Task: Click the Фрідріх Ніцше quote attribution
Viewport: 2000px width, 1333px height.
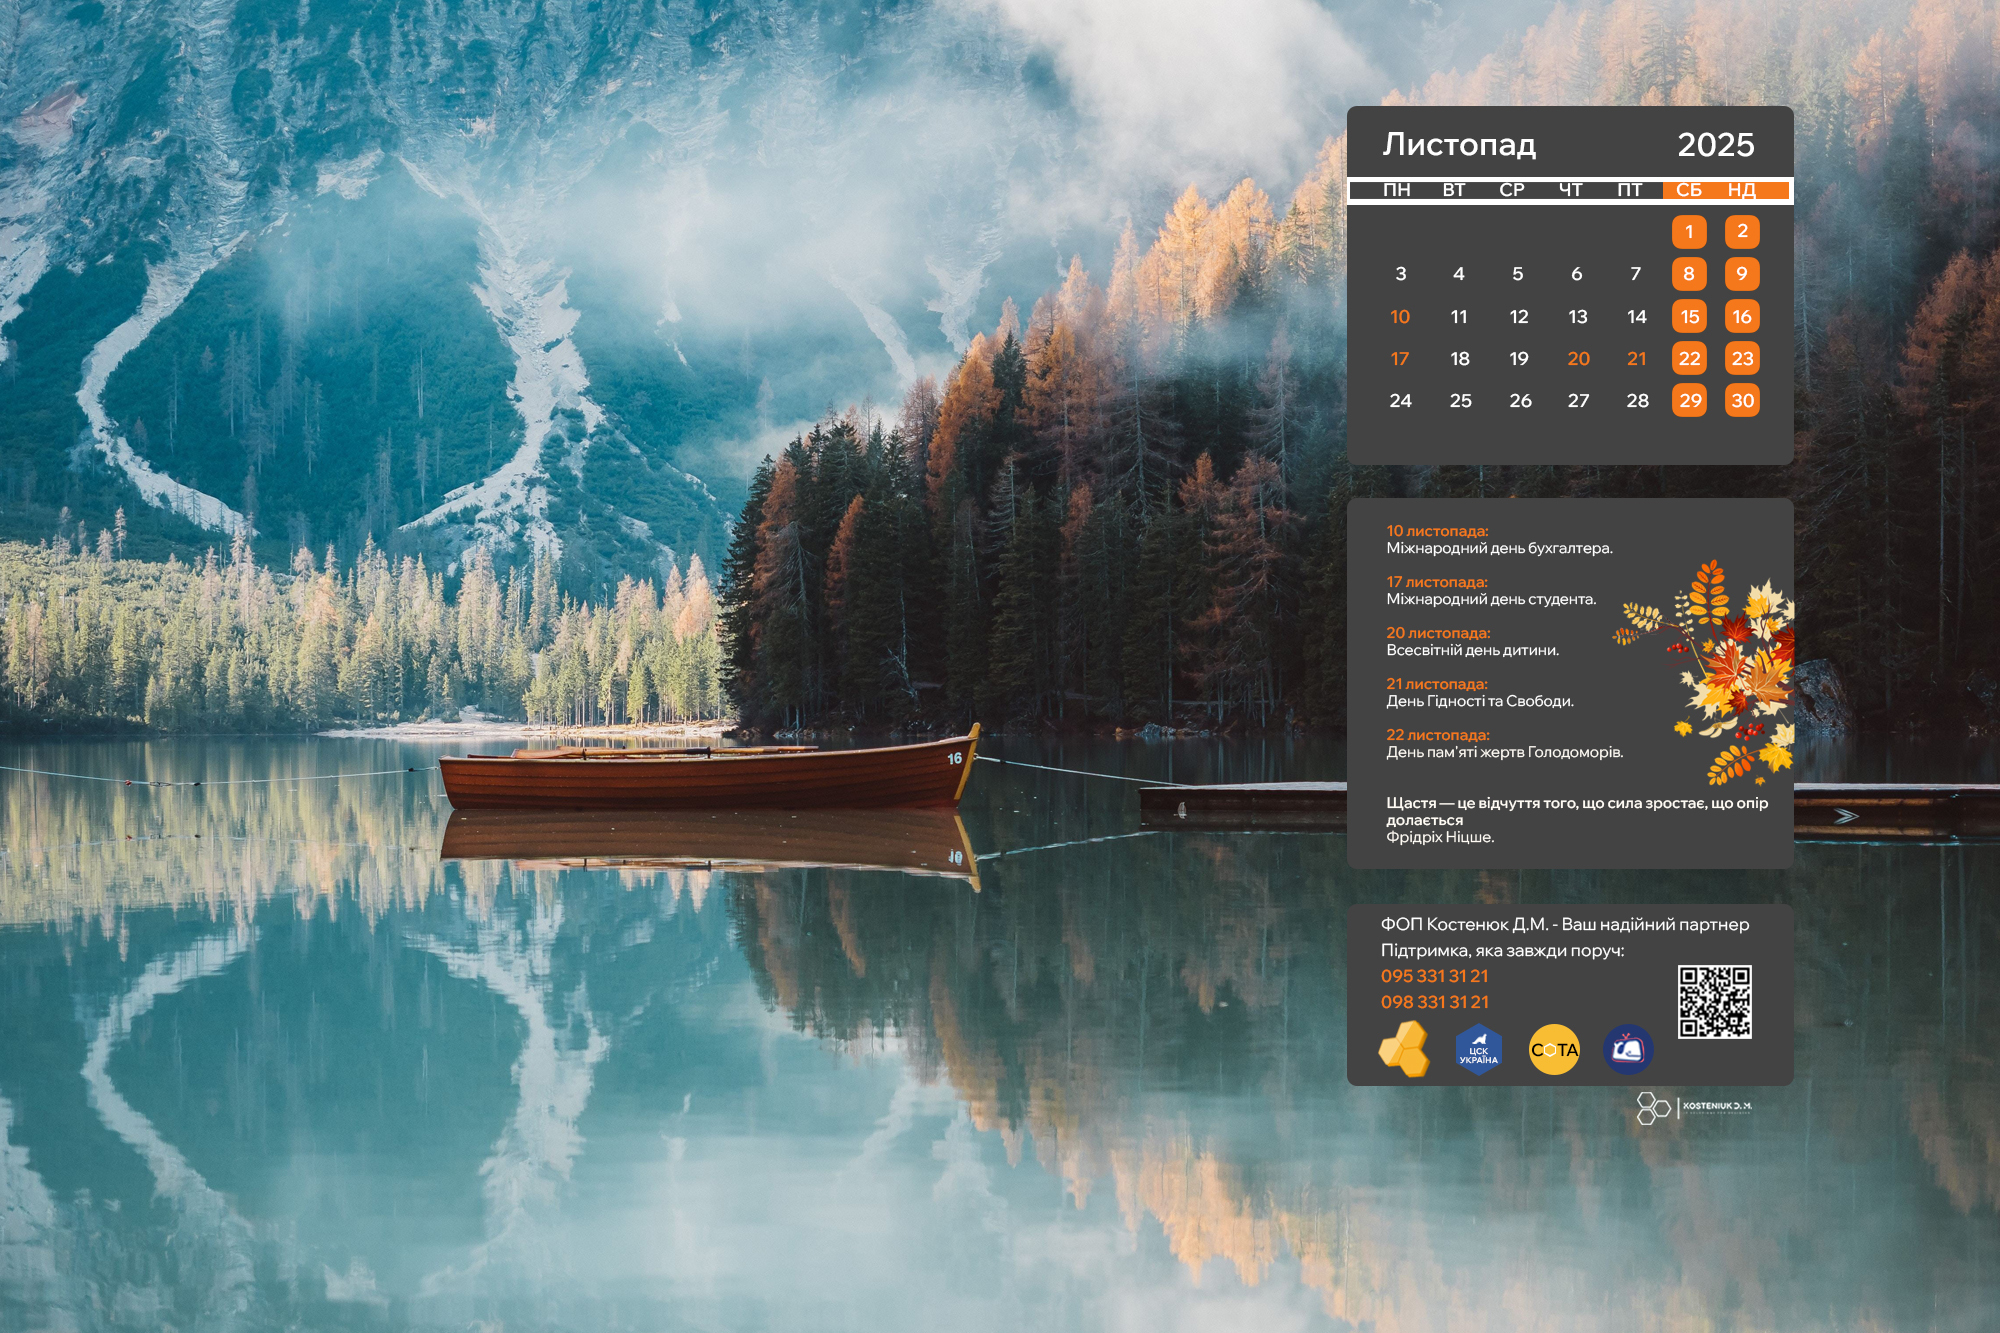Action: tap(1439, 837)
